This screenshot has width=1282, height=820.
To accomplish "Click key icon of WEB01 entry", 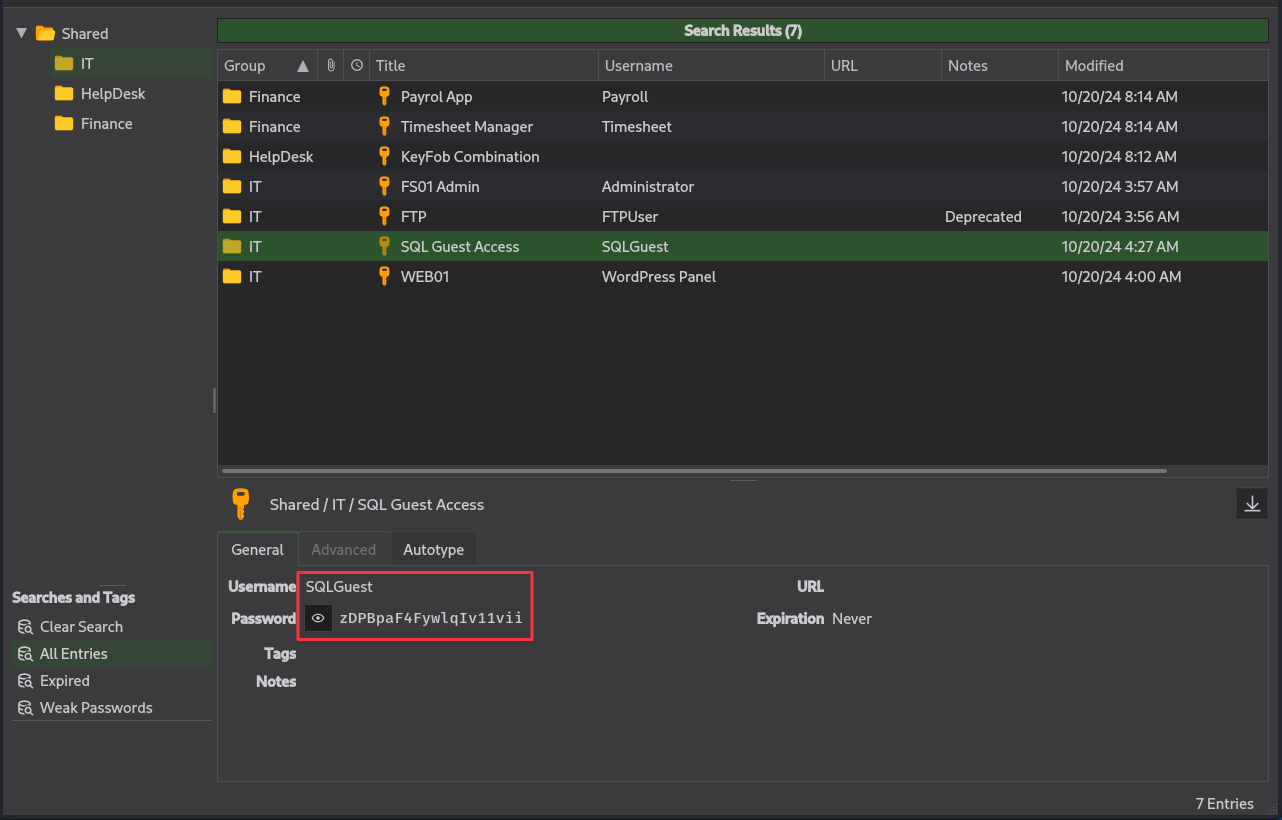I will click(x=384, y=276).
